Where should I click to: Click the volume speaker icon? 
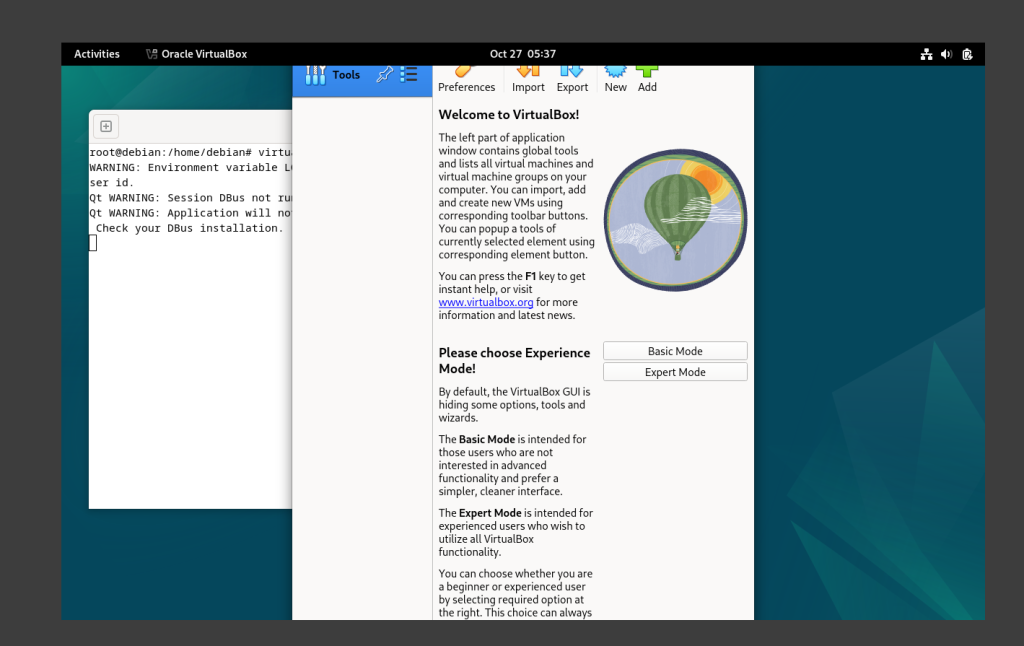(946, 54)
